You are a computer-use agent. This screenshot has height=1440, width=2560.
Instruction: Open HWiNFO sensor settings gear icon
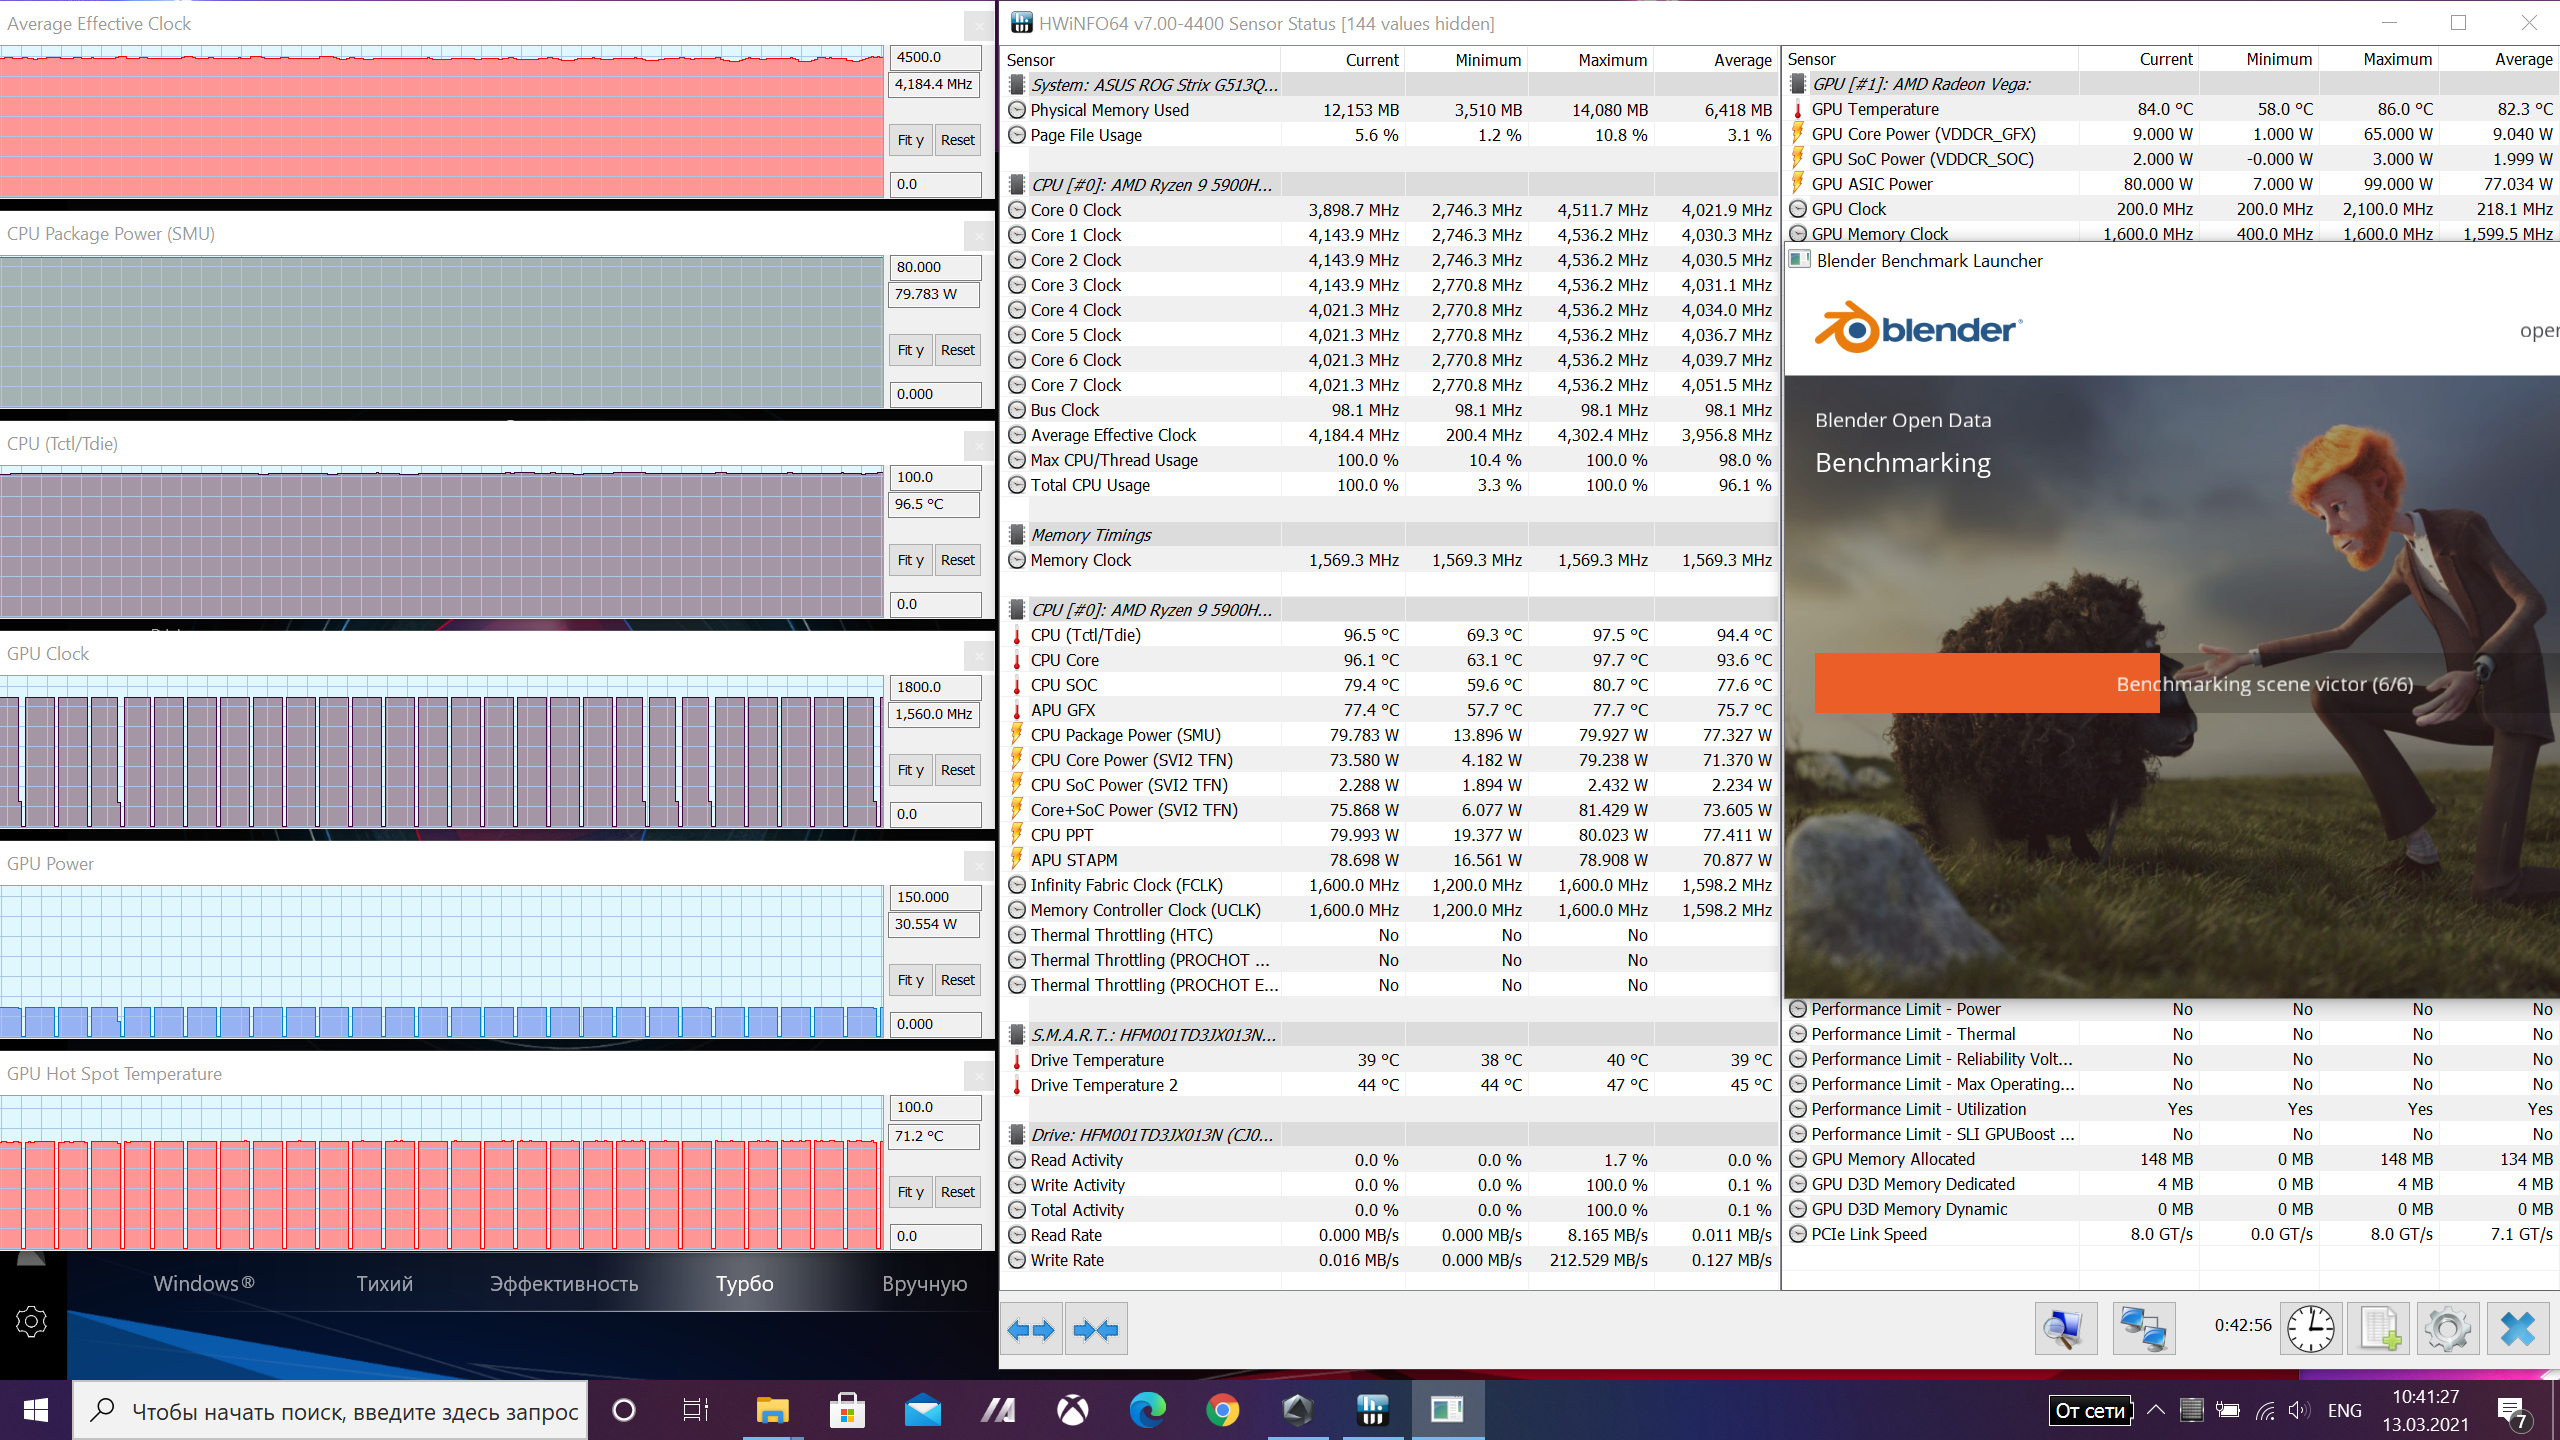click(x=2447, y=1329)
